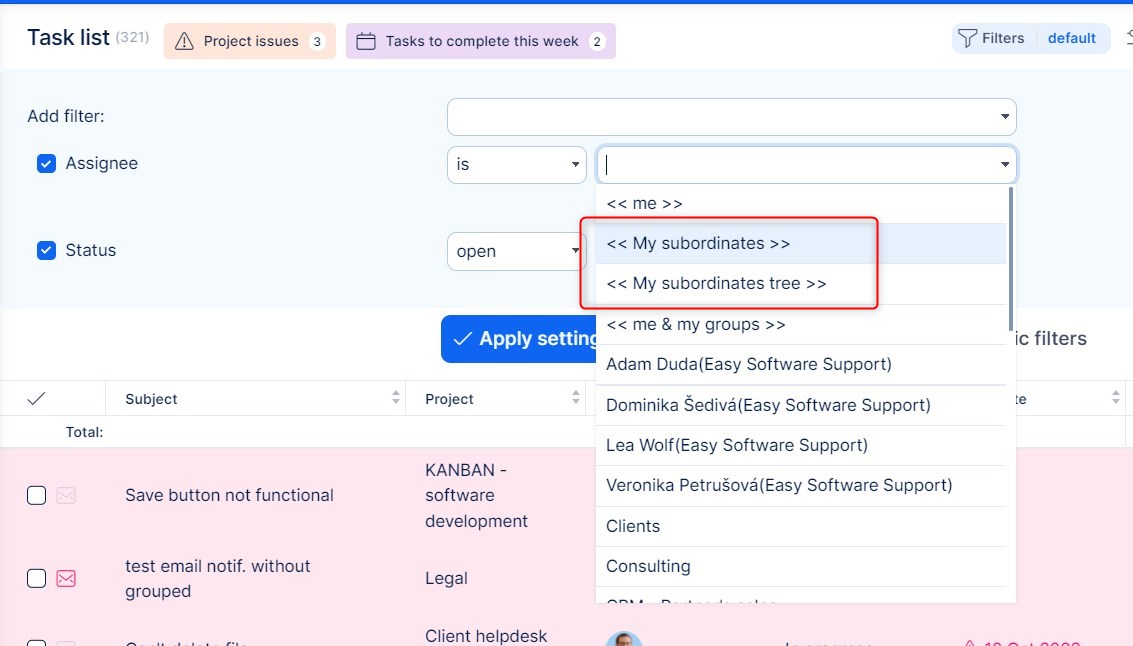Tick checkbox for Save button not functional task
The height and width of the screenshot is (646, 1133).
point(36,495)
